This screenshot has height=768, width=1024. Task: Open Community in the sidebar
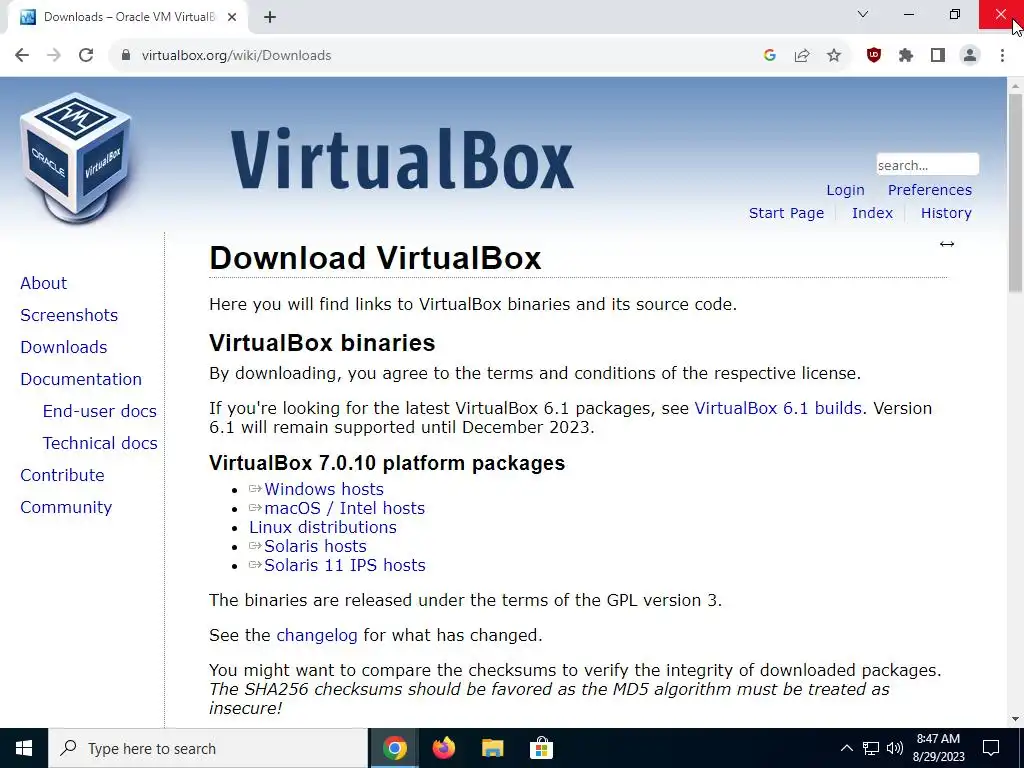(x=66, y=507)
